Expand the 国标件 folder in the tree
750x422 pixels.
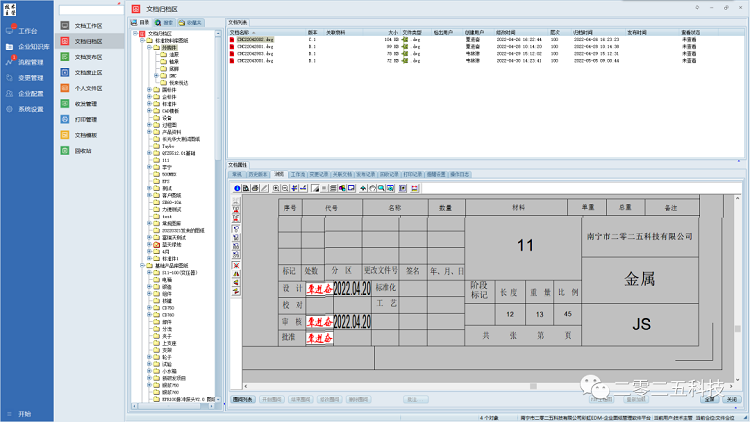(149, 89)
